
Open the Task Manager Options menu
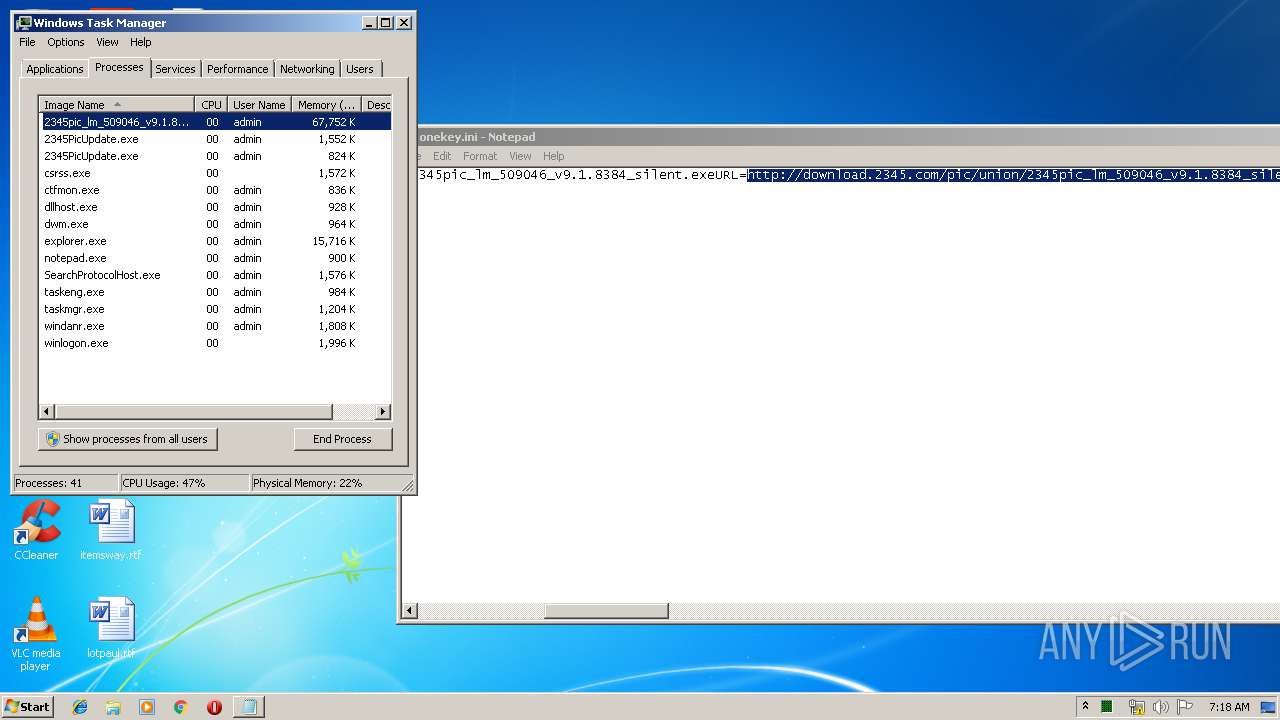66,42
